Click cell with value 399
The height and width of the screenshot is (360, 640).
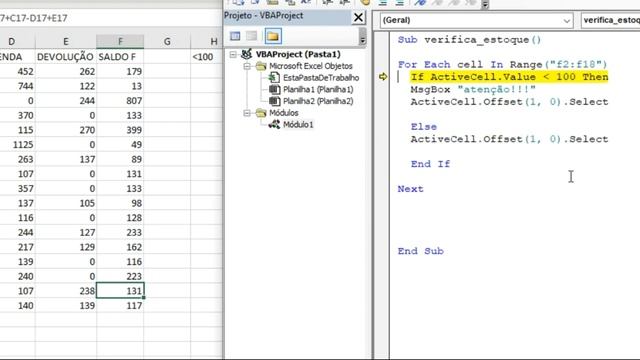pyautogui.click(x=120, y=130)
